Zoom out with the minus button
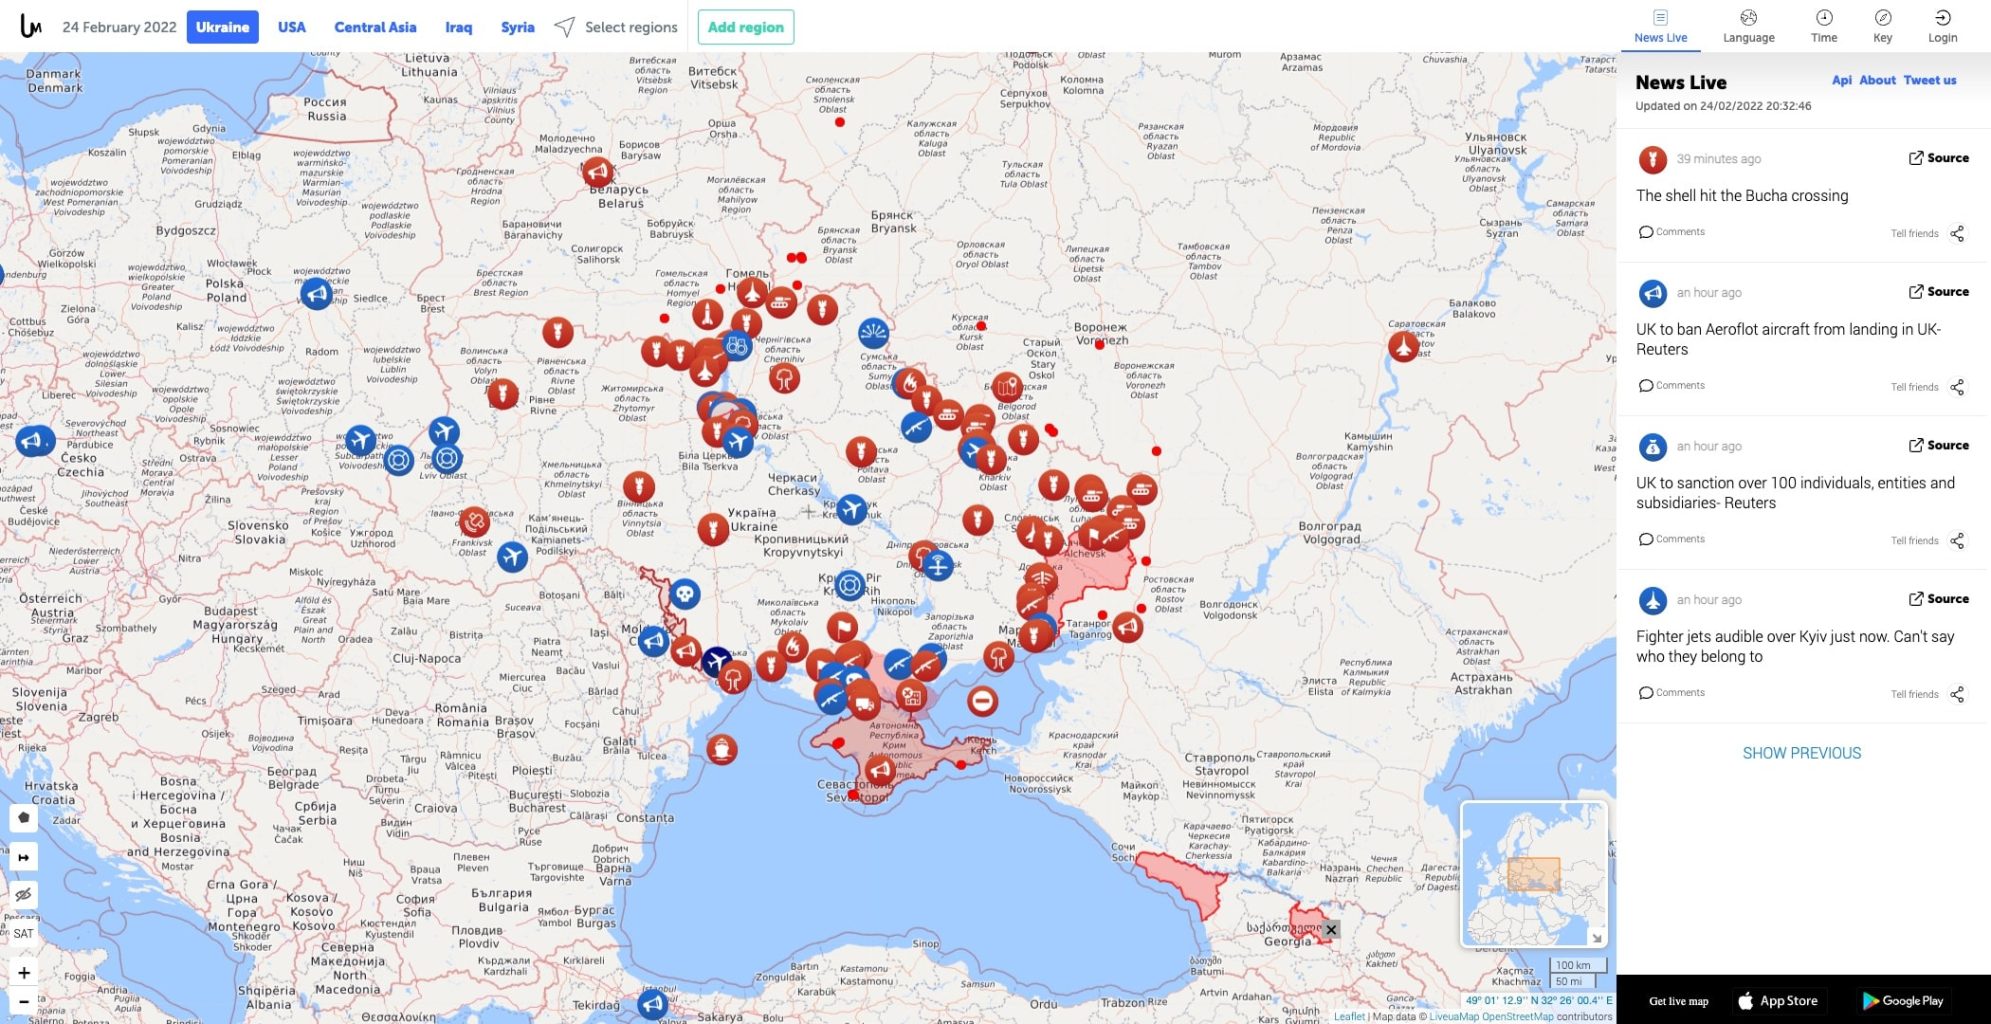The height and width of the screenshot is (1024, 1991). [x=24, y=1001]
